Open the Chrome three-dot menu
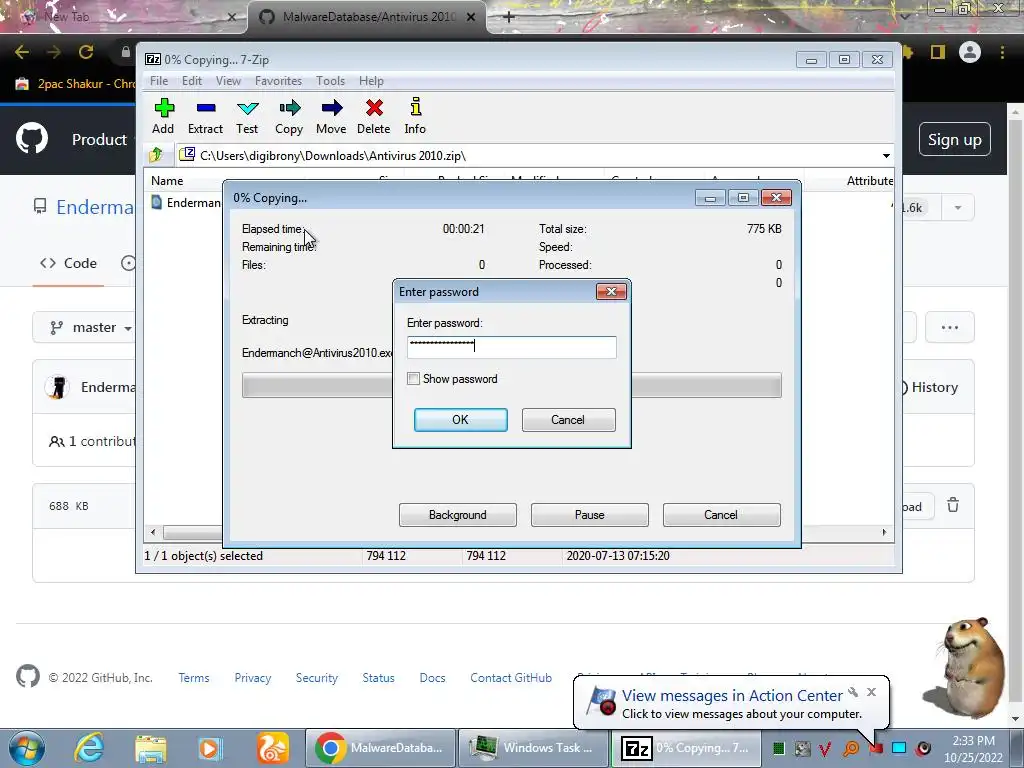1024x768 pixels. click(x=1002, y=52)
